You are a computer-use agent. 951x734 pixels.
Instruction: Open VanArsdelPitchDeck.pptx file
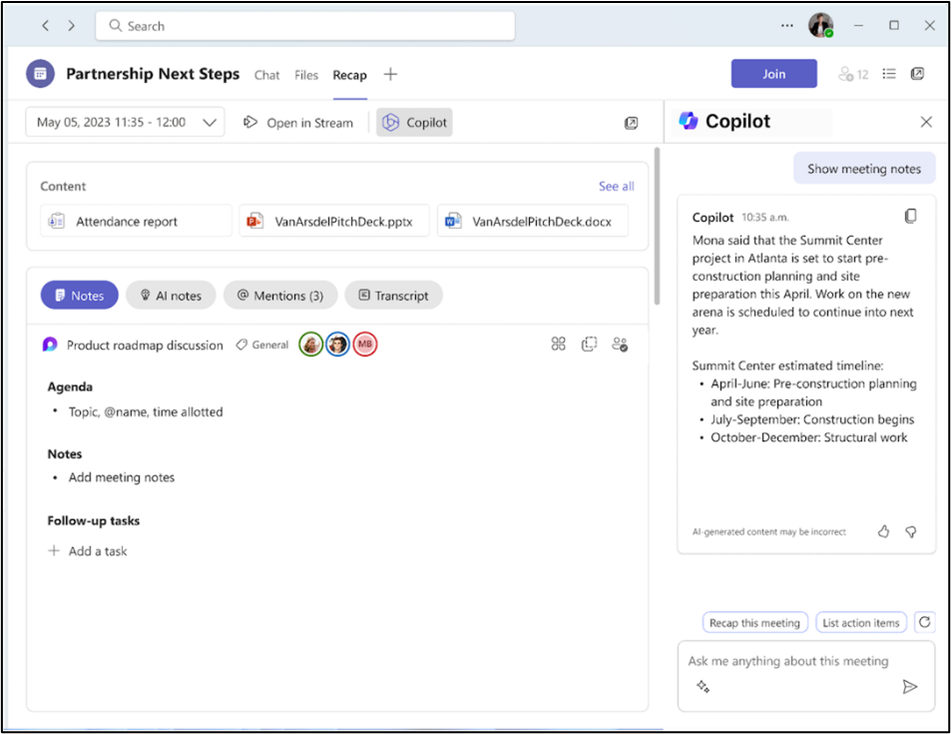(335, 221)
